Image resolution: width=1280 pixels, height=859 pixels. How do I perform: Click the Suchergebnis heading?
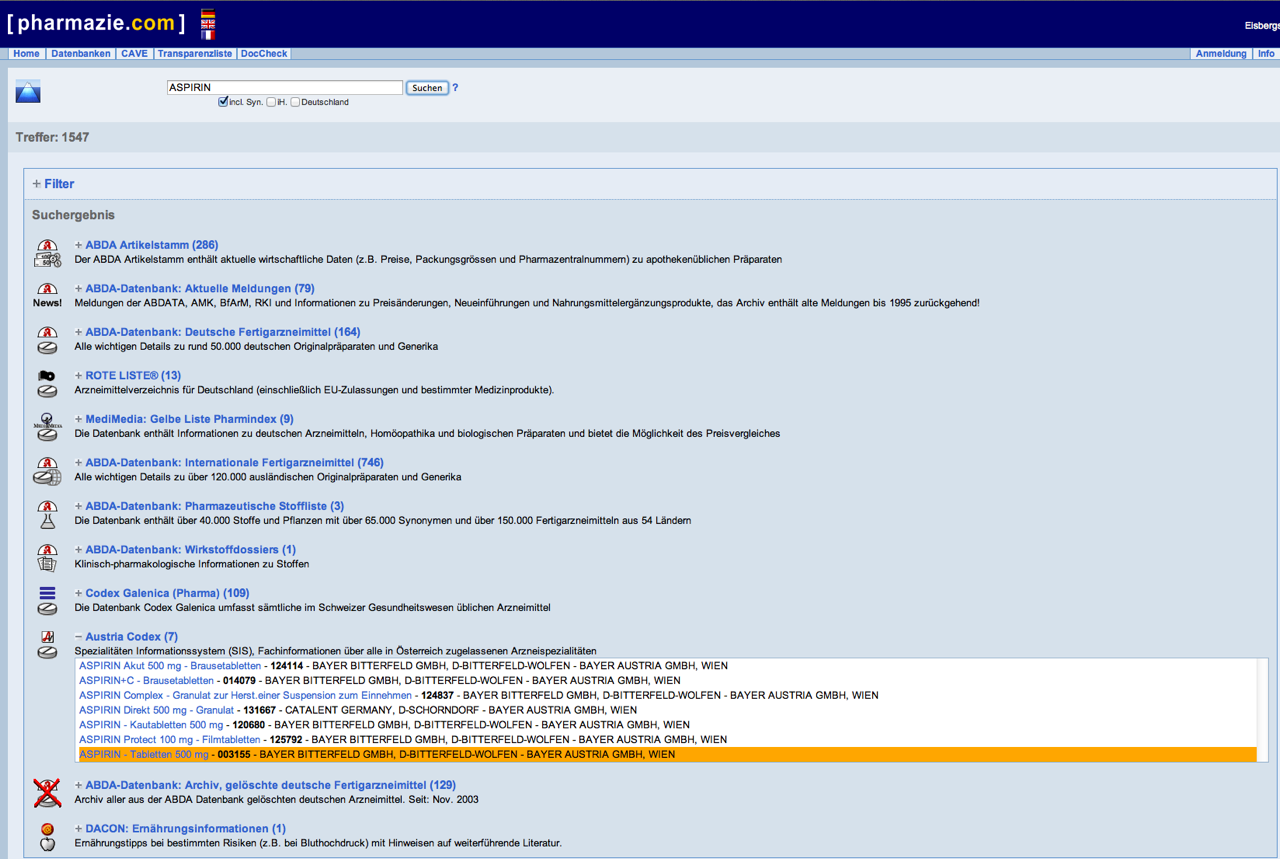tap(73, 215)
